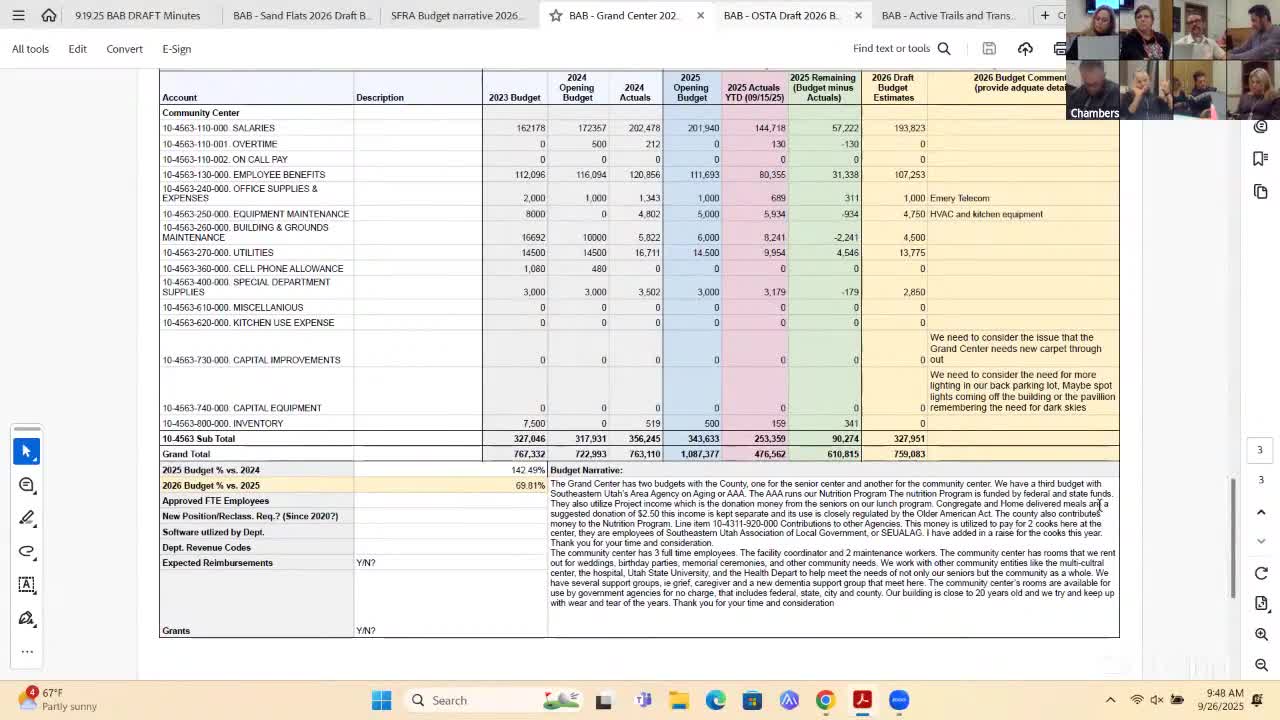The image size is (1280, 720).
Task: Zoom in using the magnifier plus icon
Action: (1261, 634)
